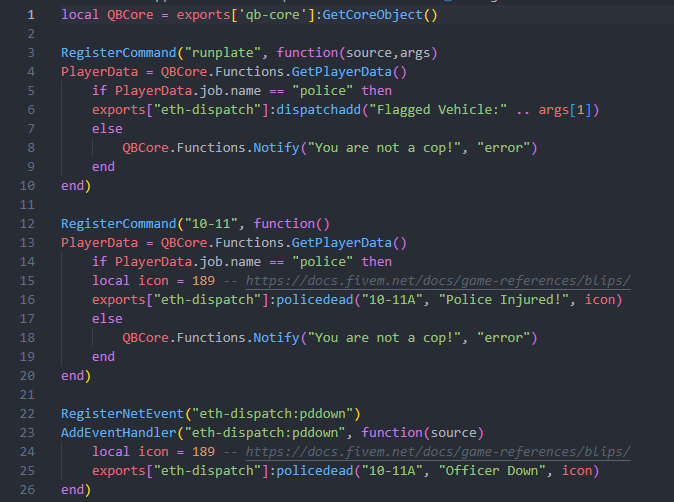Click line number 22 in the gutter

coord(27,413)
